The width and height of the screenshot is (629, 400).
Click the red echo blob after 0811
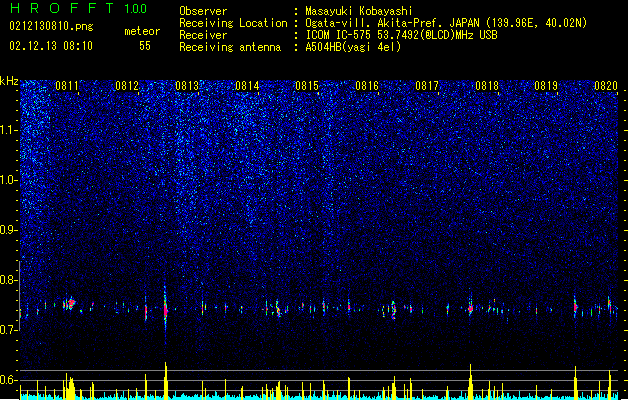click(71, 303)
